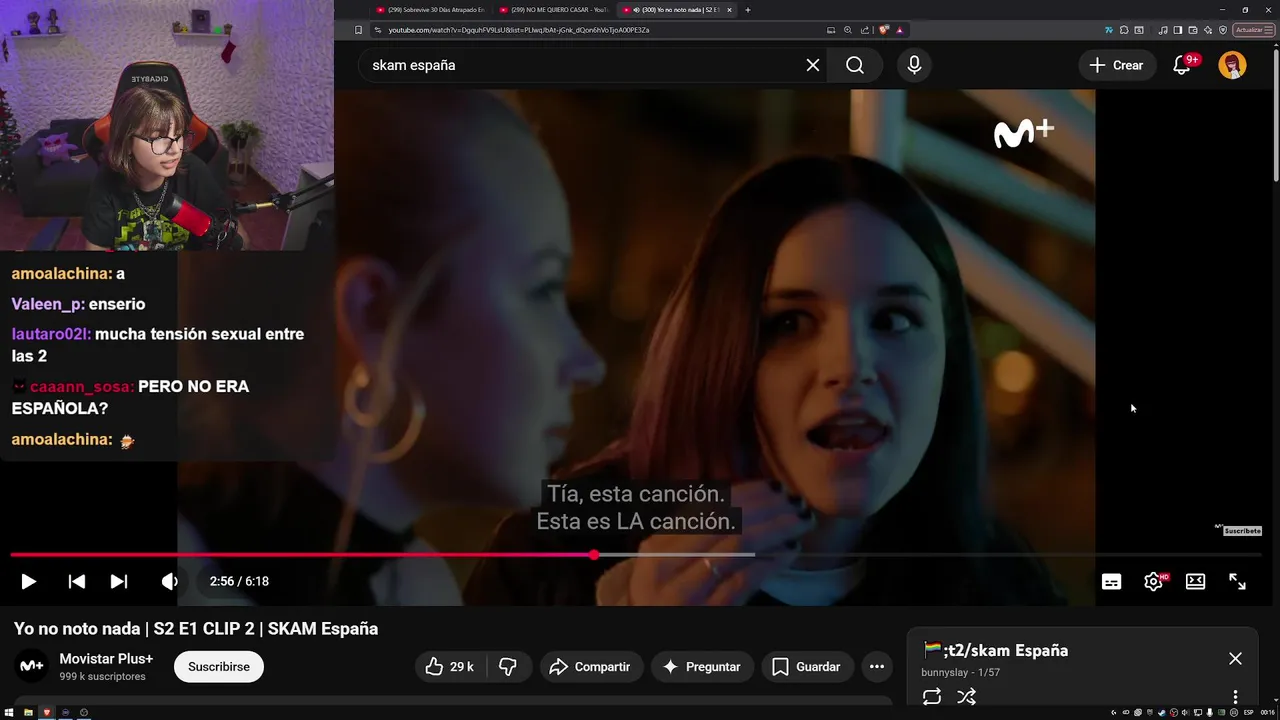This screenshot has width=1280, height=720.
Task: Open the video settings gear menu
Action: click(x=1153, y=581)
